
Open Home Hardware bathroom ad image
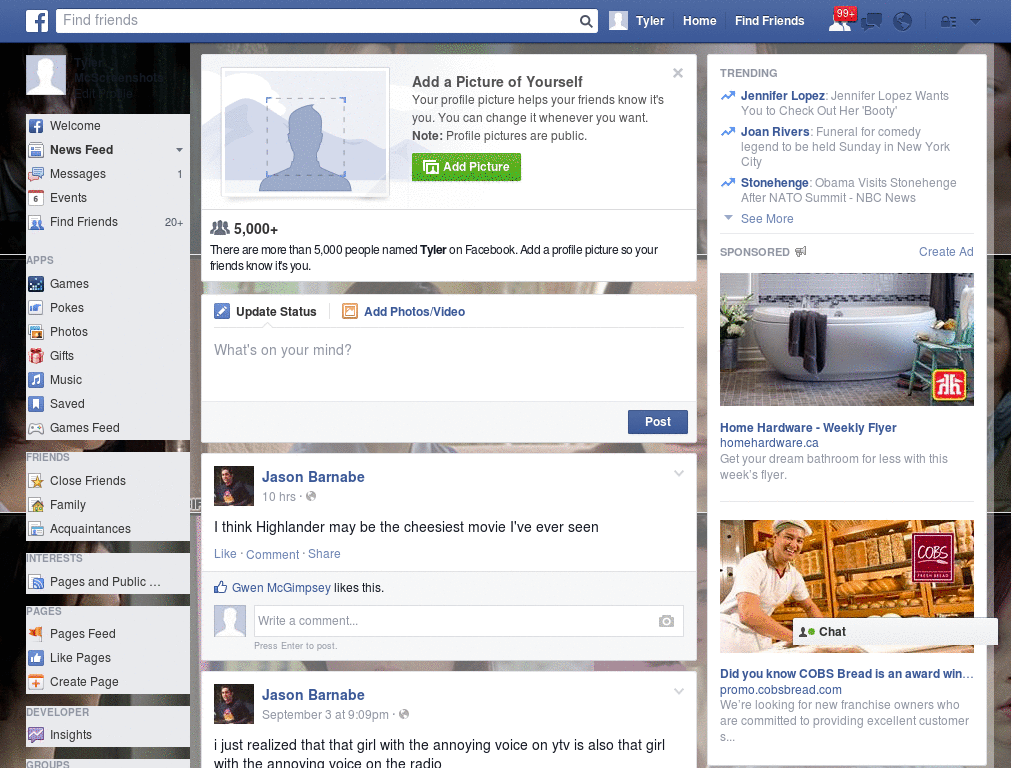click(x=846, y=340)
